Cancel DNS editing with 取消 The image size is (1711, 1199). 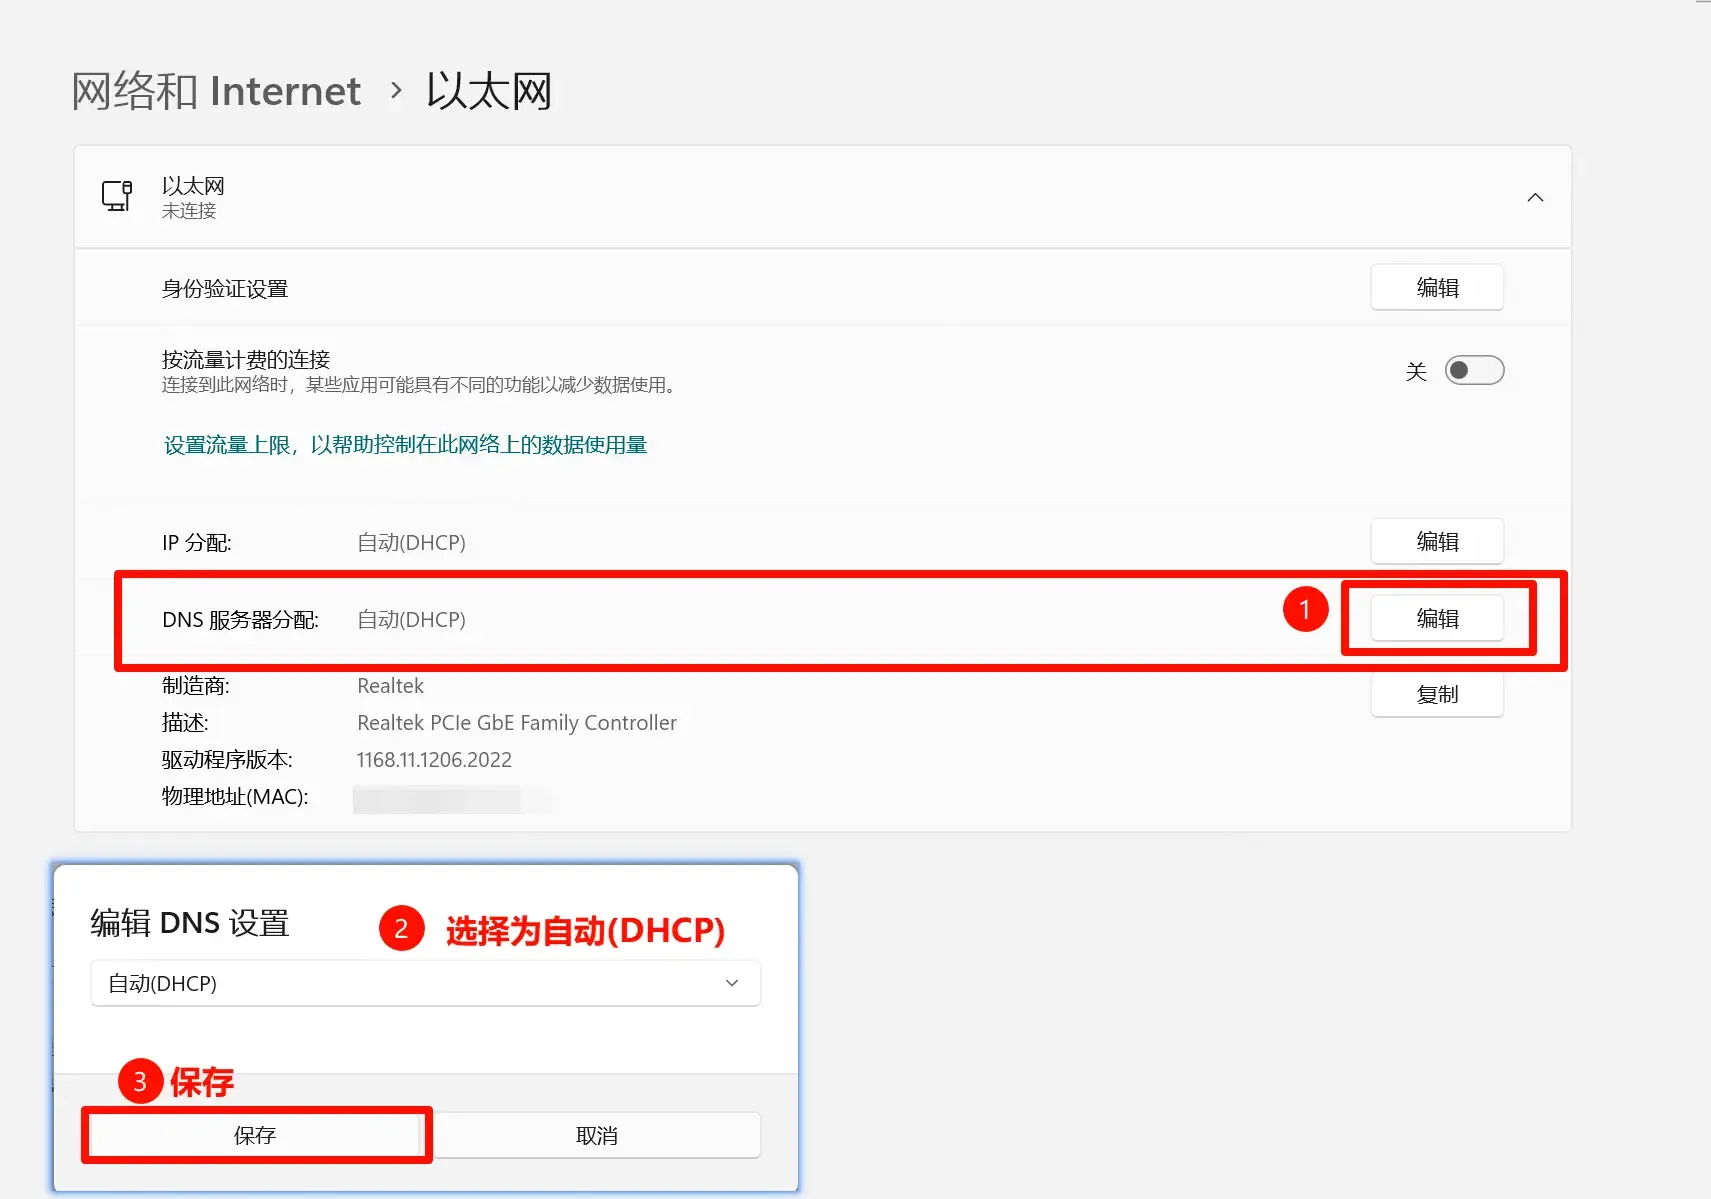[597, 1135]
